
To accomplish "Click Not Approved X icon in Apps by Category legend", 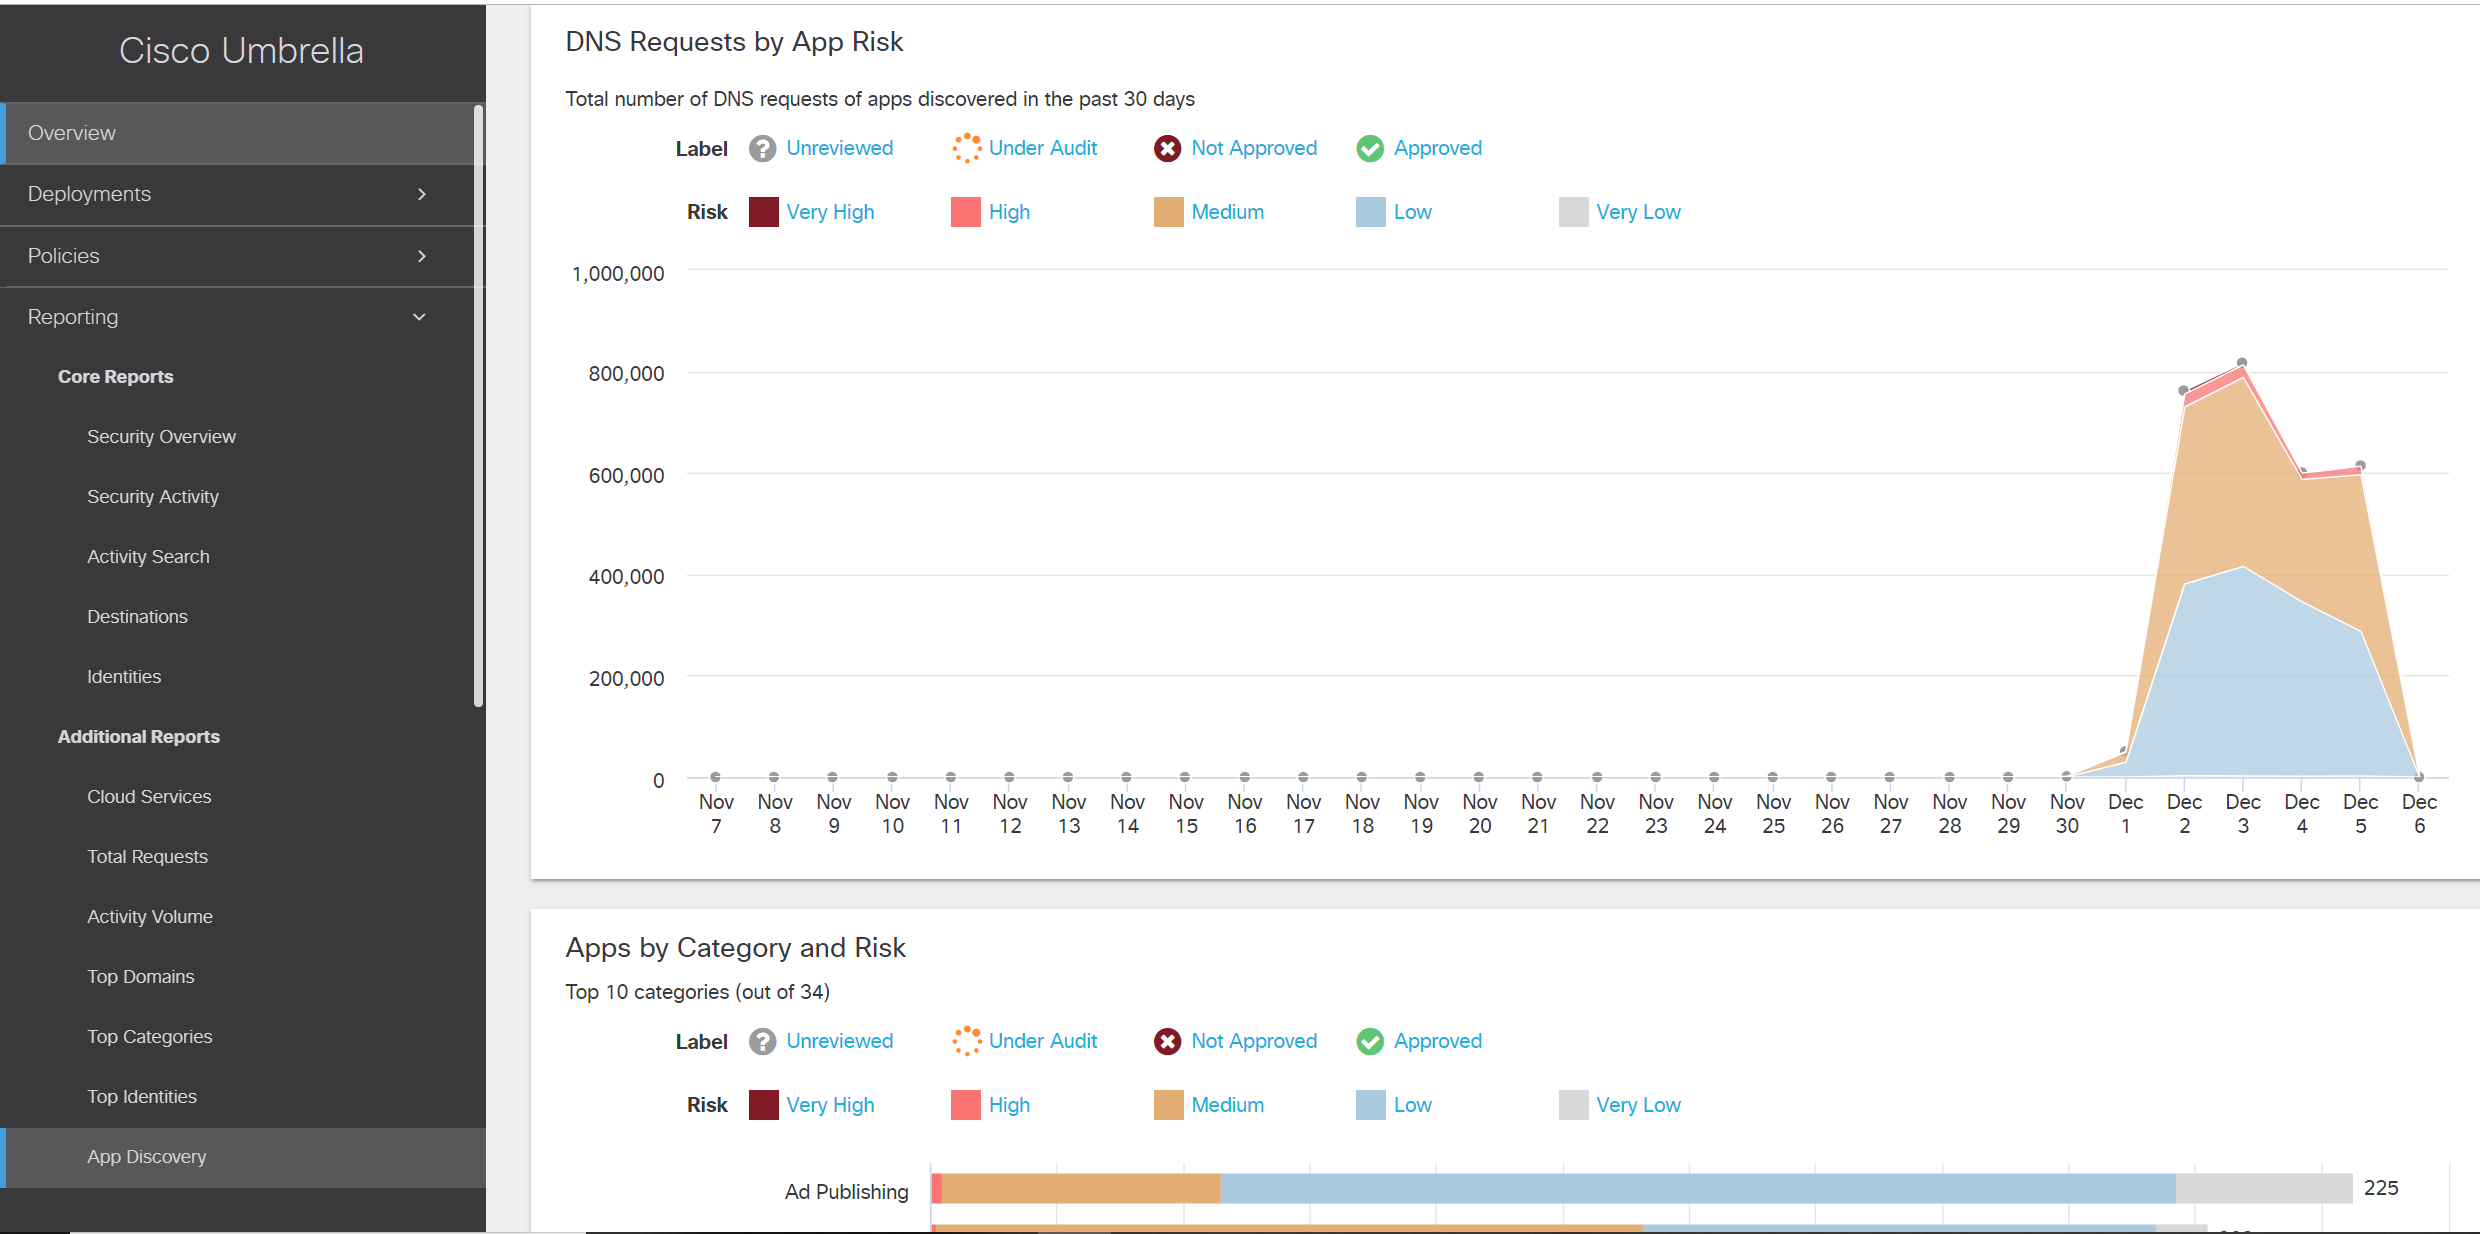I will pyautogui.click(x=1167, y=1042).
